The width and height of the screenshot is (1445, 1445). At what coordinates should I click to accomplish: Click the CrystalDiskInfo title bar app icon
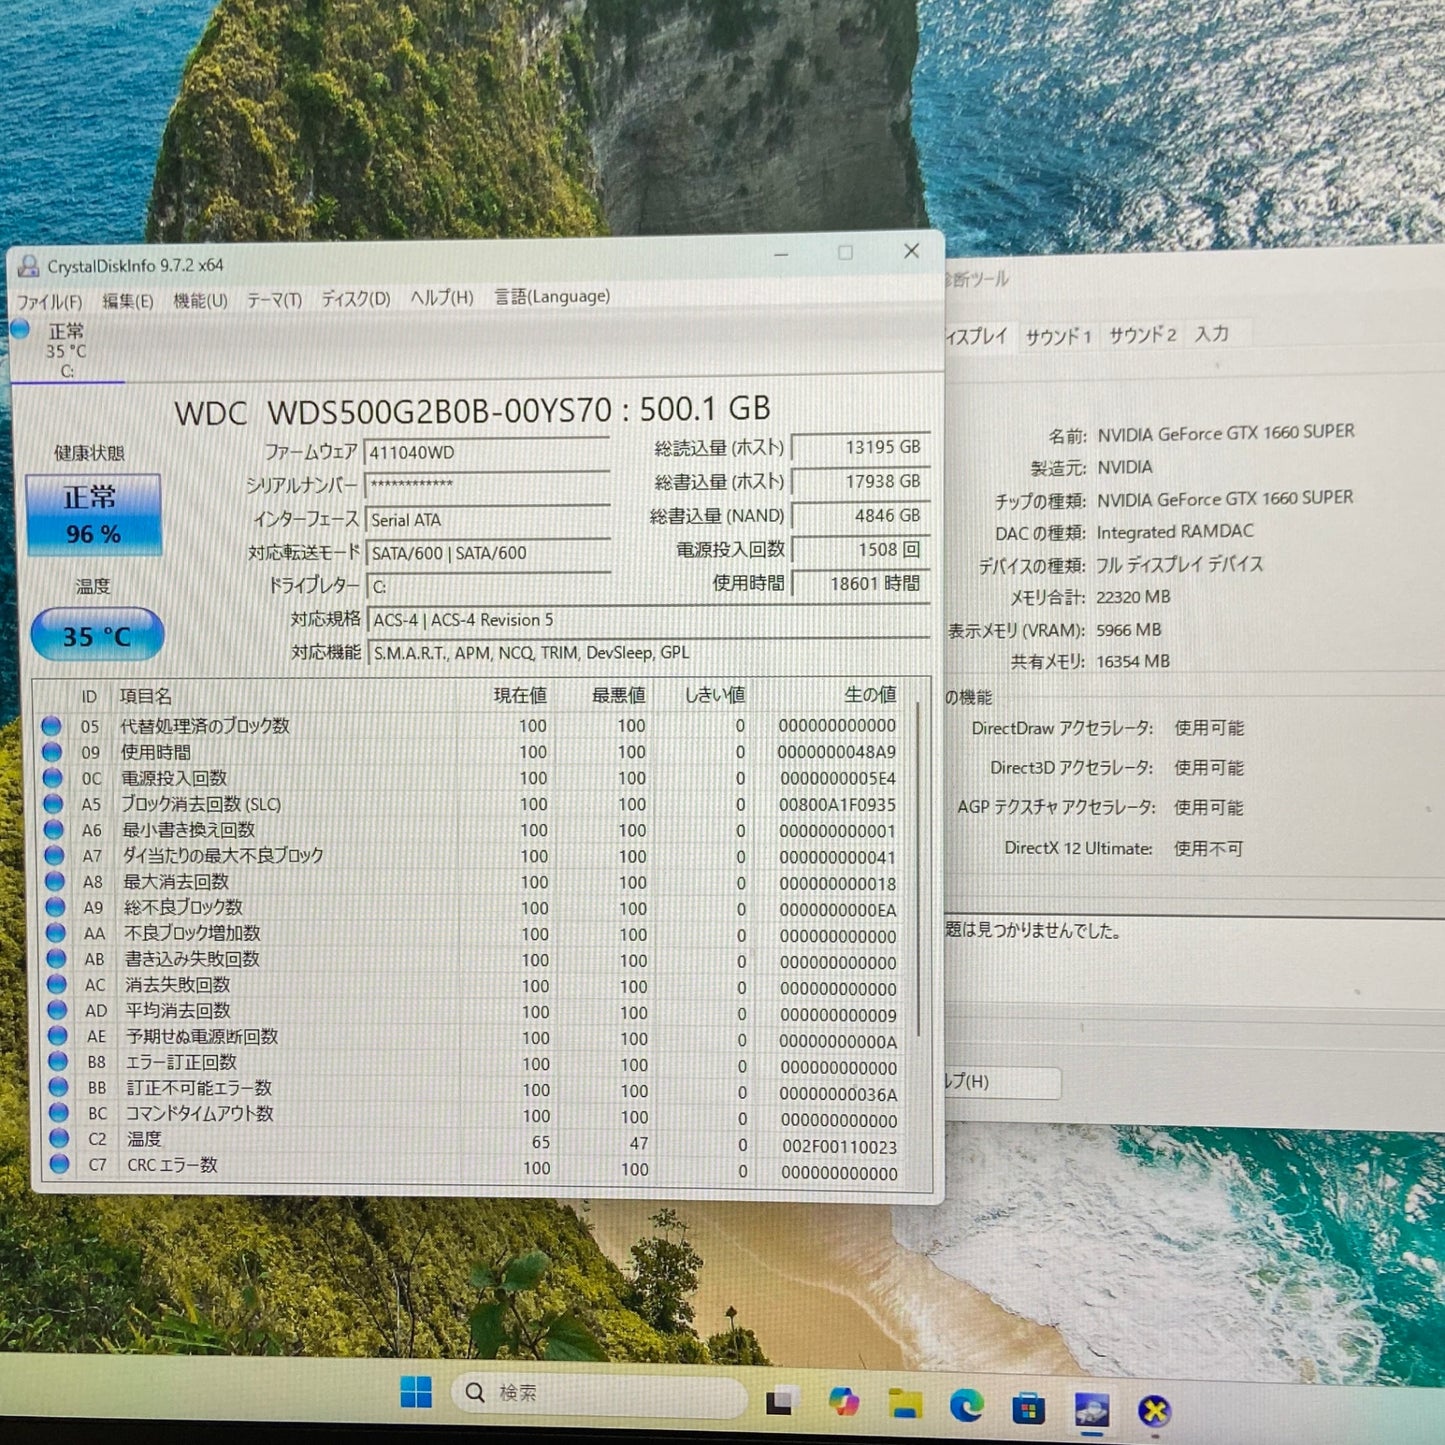28,267
